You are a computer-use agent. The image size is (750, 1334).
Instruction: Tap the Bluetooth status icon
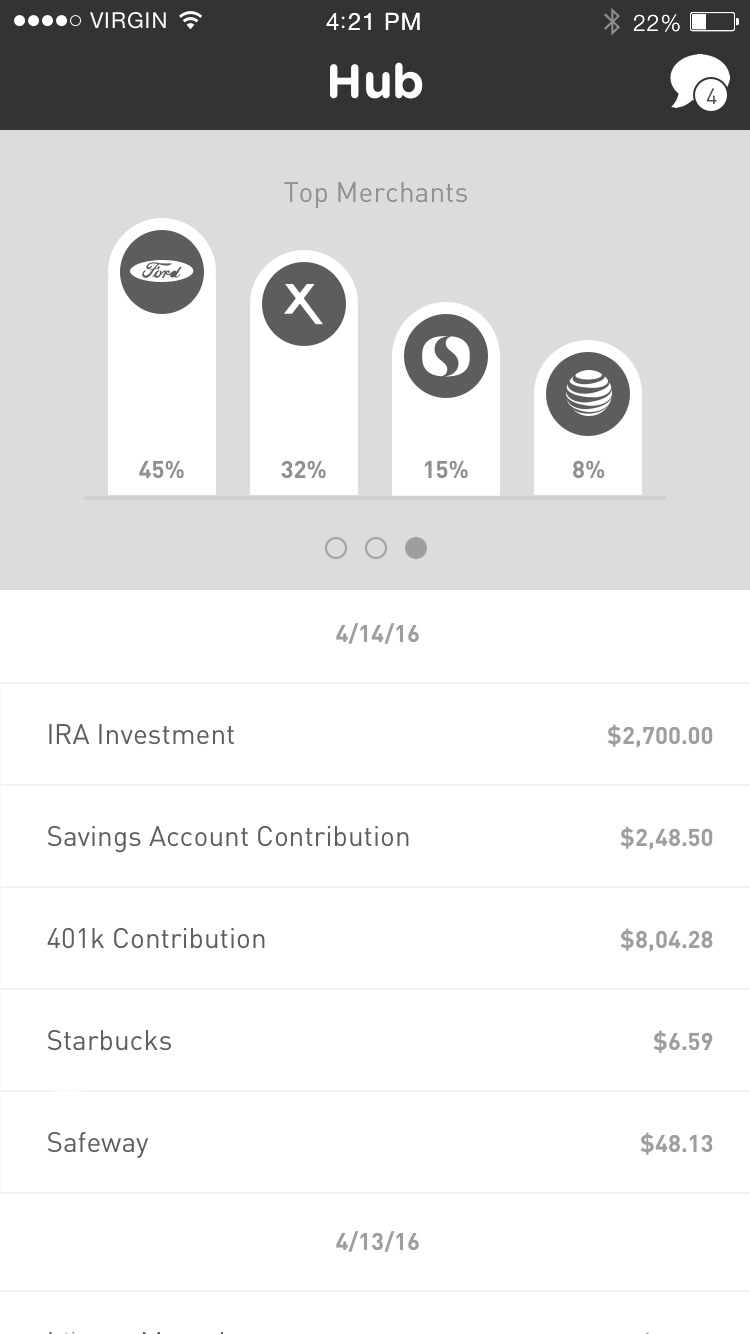(612, 22)
